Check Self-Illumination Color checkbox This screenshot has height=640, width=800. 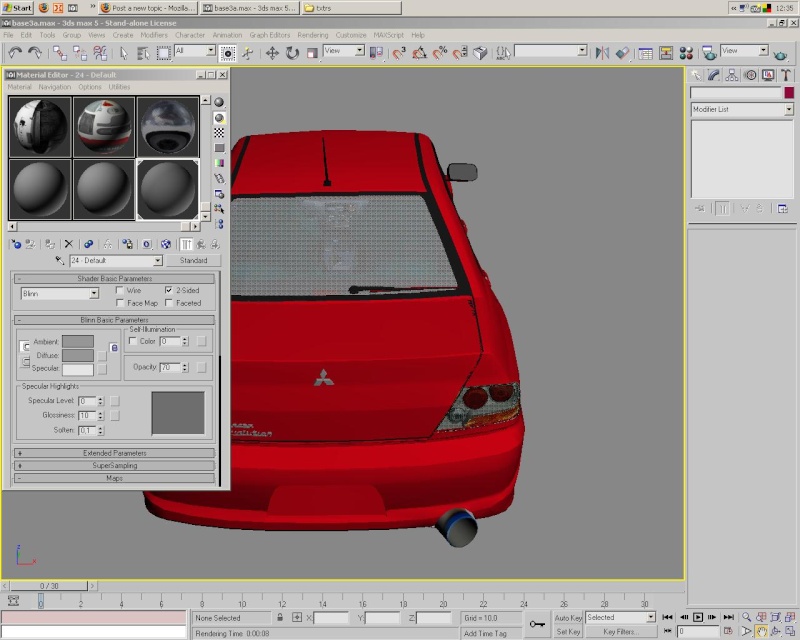[133, 341]
